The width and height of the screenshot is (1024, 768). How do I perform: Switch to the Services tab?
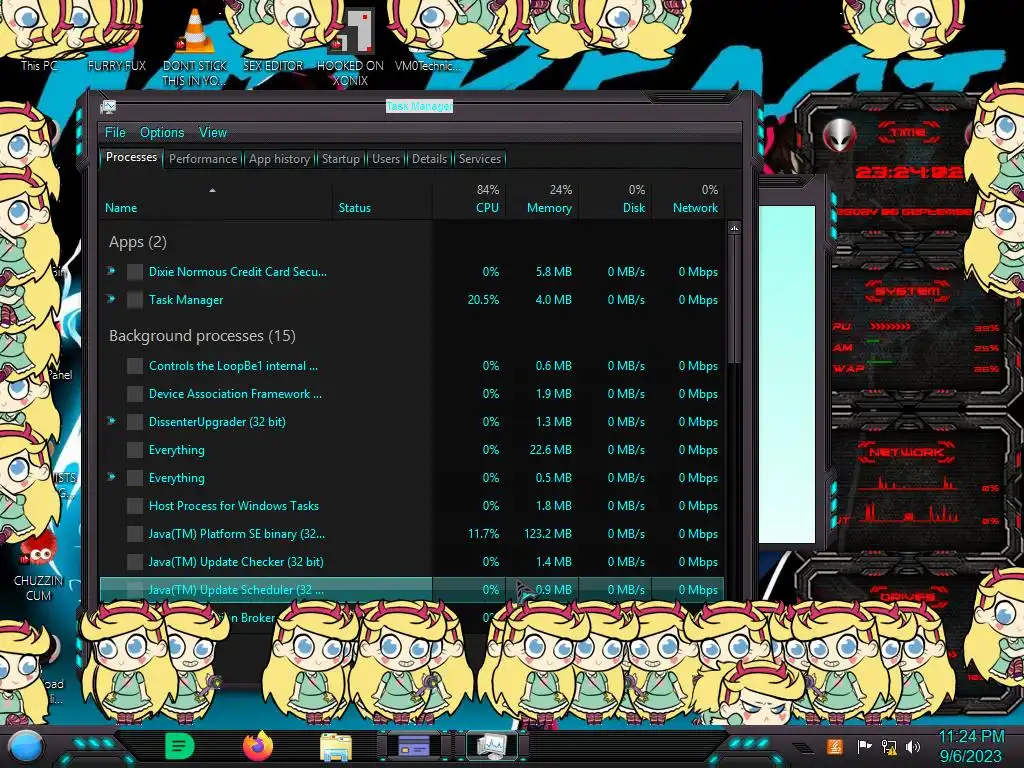pyautogui.click(x=480, y=159)
